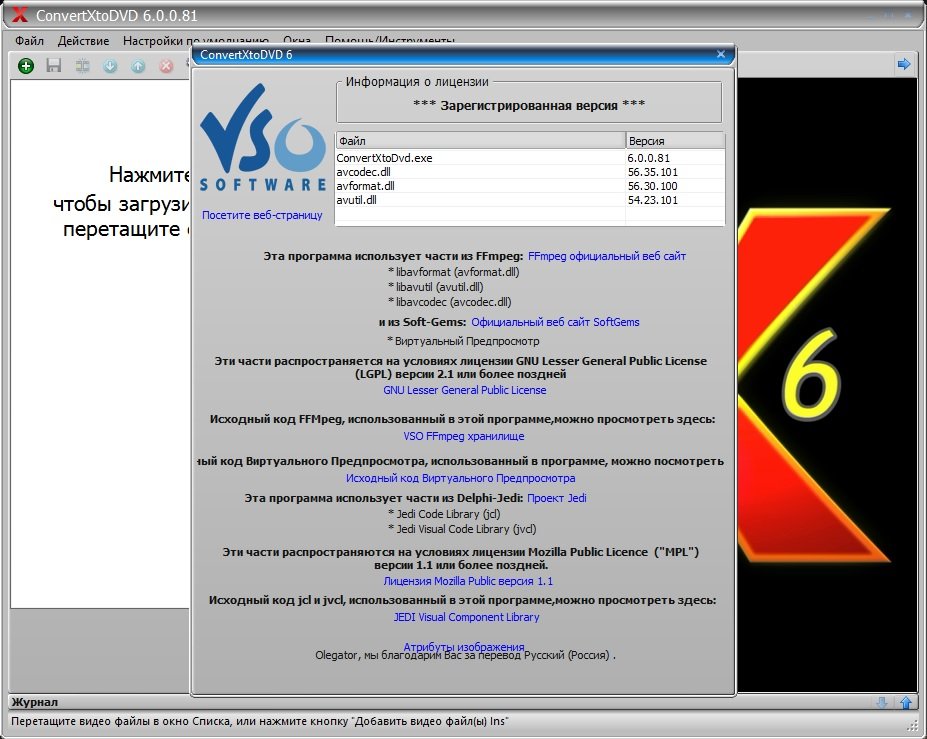Open Исходный код Виртуального Предпросмотра link
Image resolution: width=927 pixels, height=739 pixels.
461,478
